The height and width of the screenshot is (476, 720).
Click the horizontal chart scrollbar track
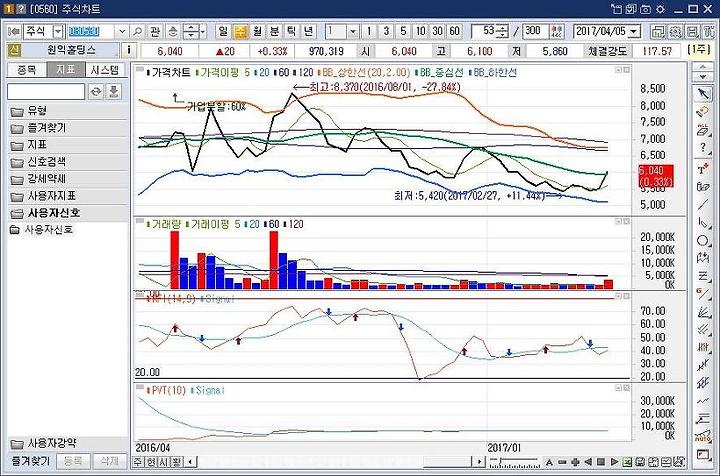point(333,462)
